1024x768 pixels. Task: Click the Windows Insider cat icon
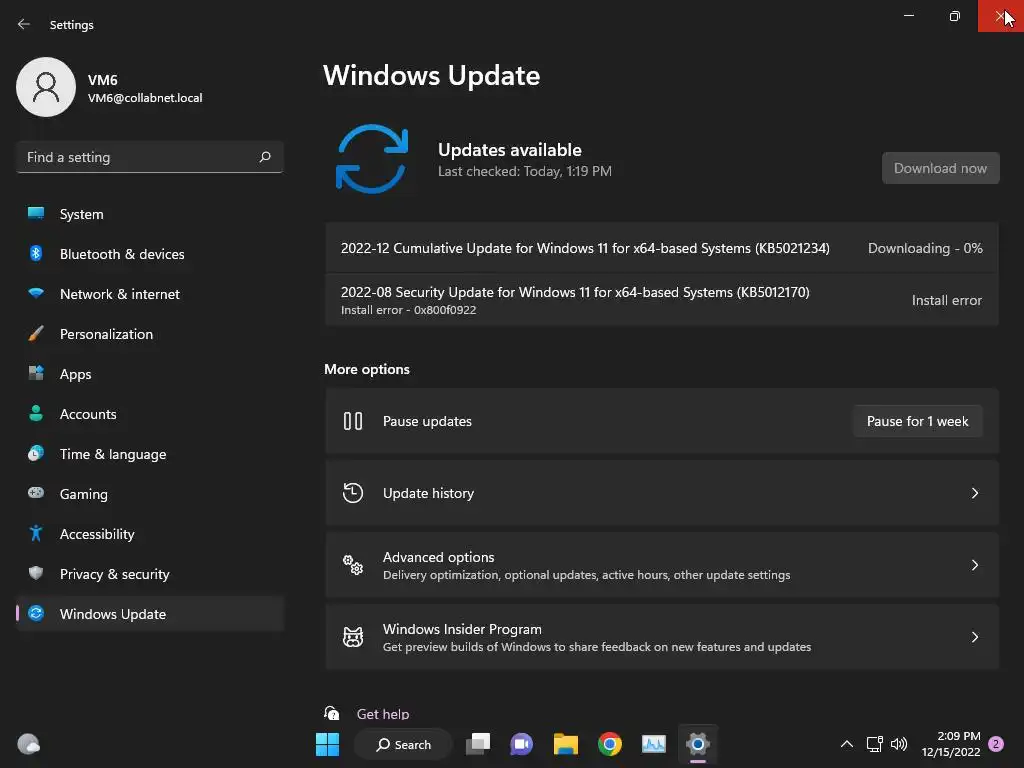click(x=353, y=637)
